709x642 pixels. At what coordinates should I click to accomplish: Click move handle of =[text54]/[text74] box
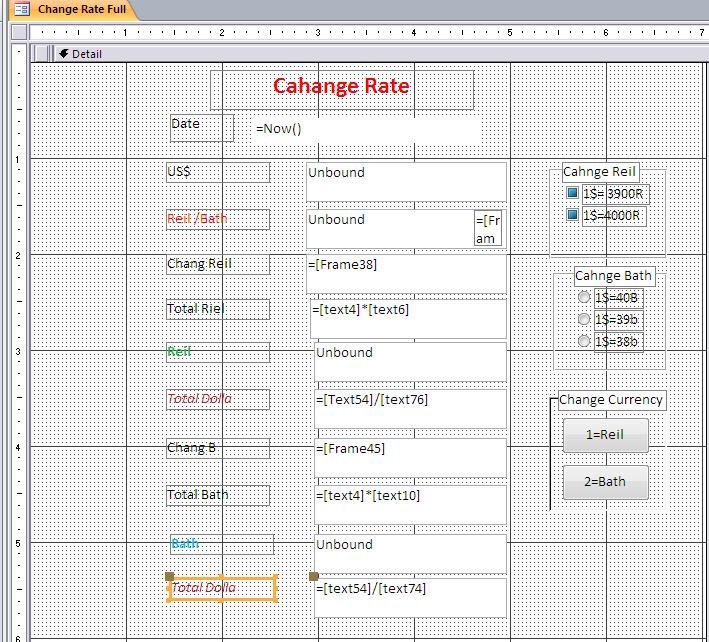pyautogui.click(x=313, y=576)
